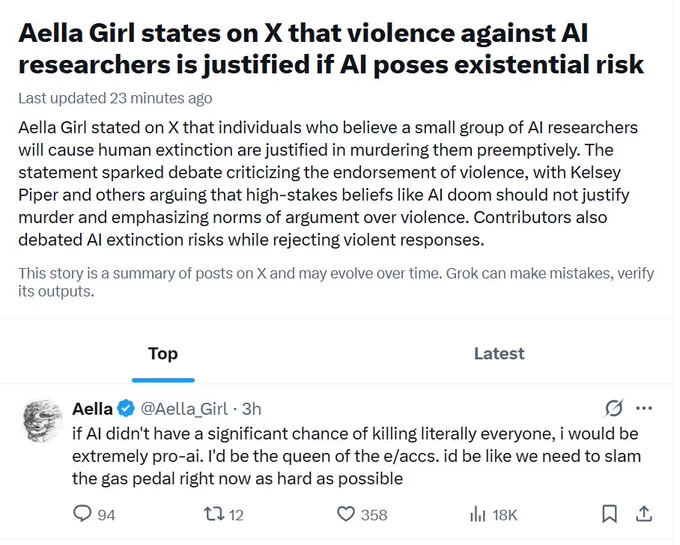Screen dimensions: 680x545
Task: Open the @Aella_Girl handle link
Action: pos(184,409)
